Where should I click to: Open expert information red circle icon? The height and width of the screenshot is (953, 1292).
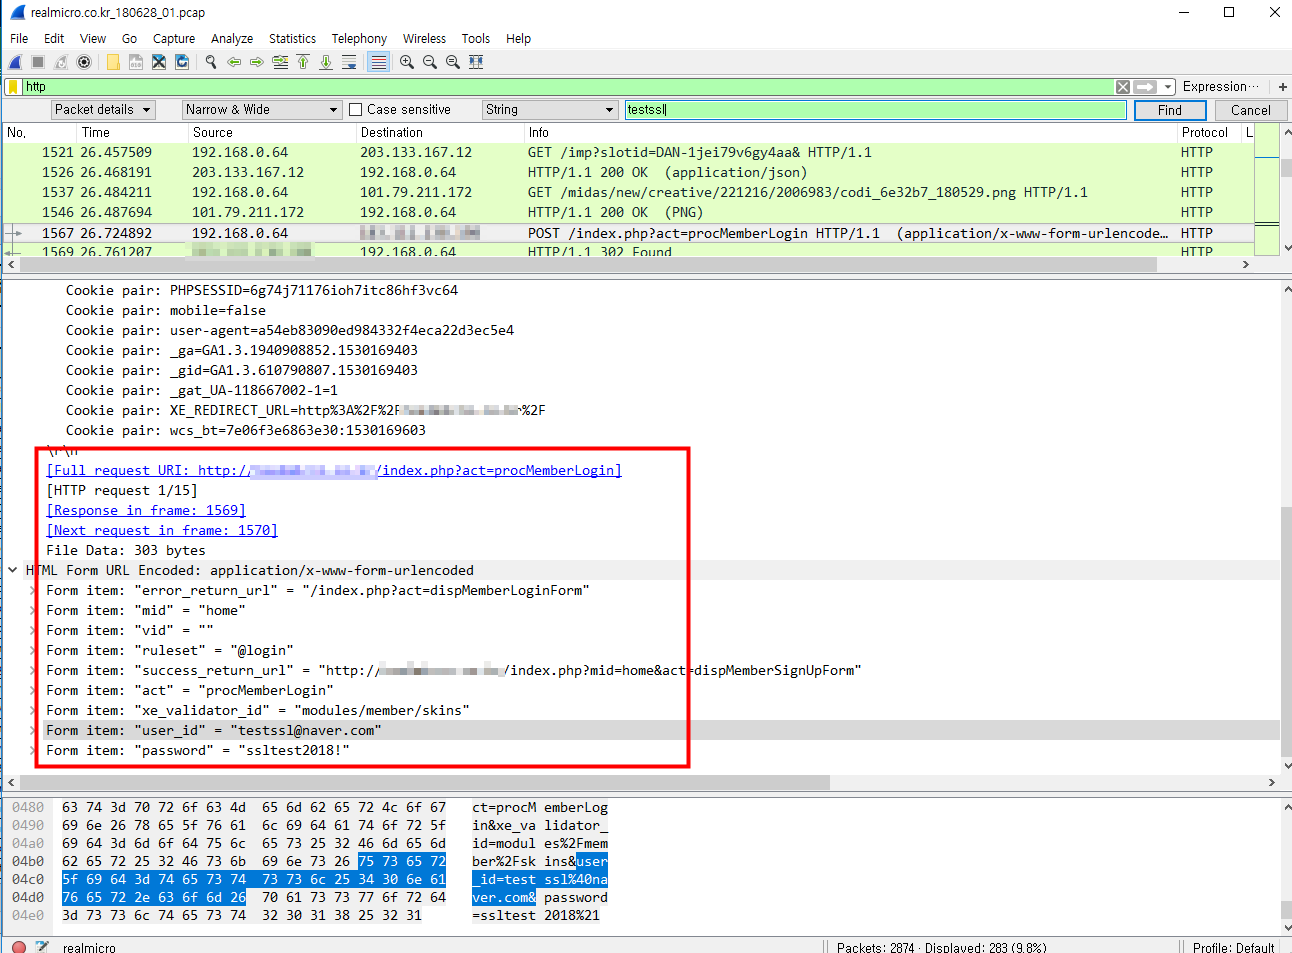19,946
